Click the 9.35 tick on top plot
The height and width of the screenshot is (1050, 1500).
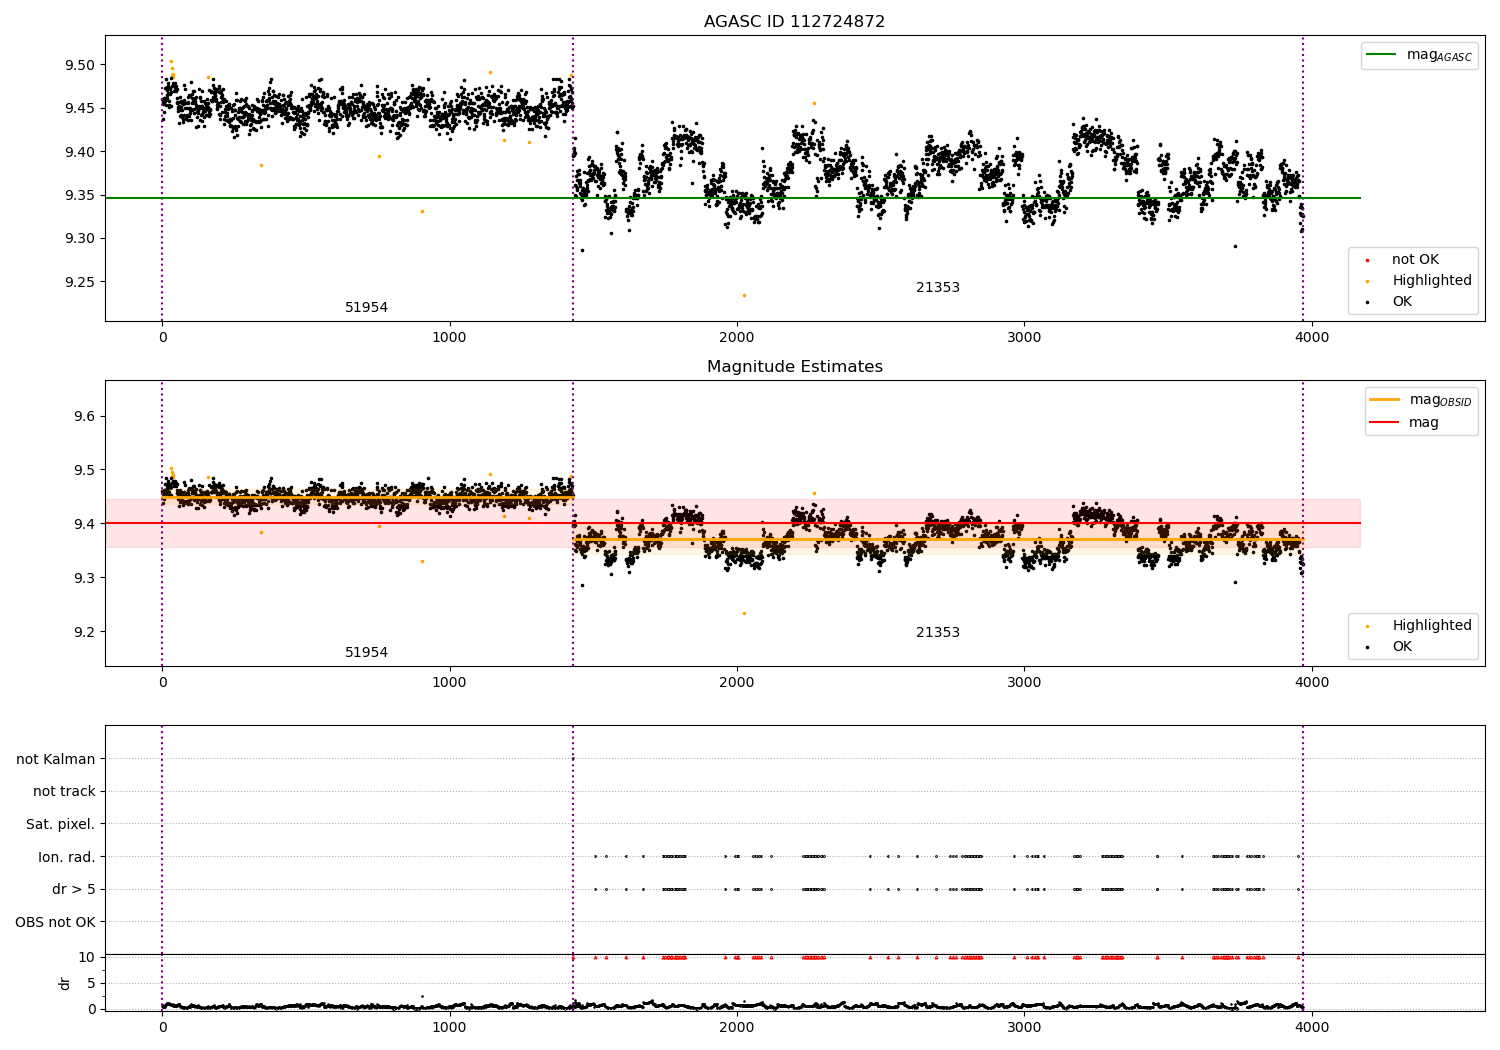(x=79, y=196)
